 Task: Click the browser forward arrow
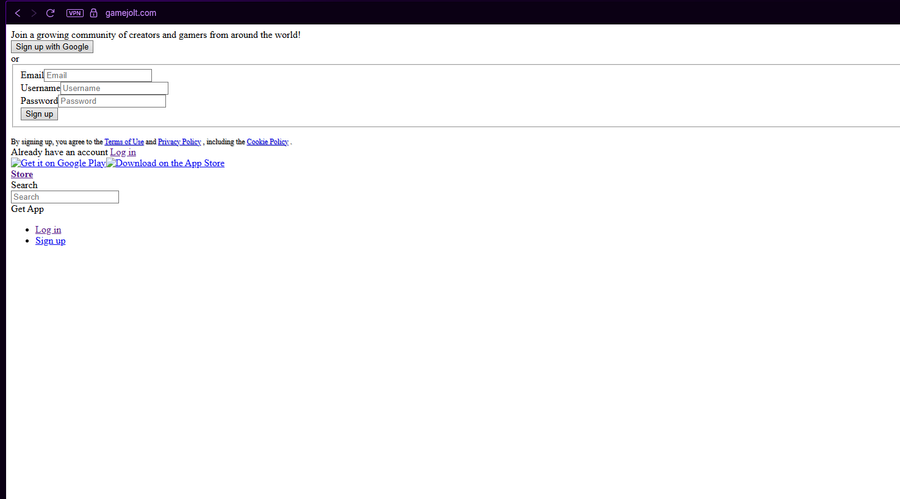(33, 13)
